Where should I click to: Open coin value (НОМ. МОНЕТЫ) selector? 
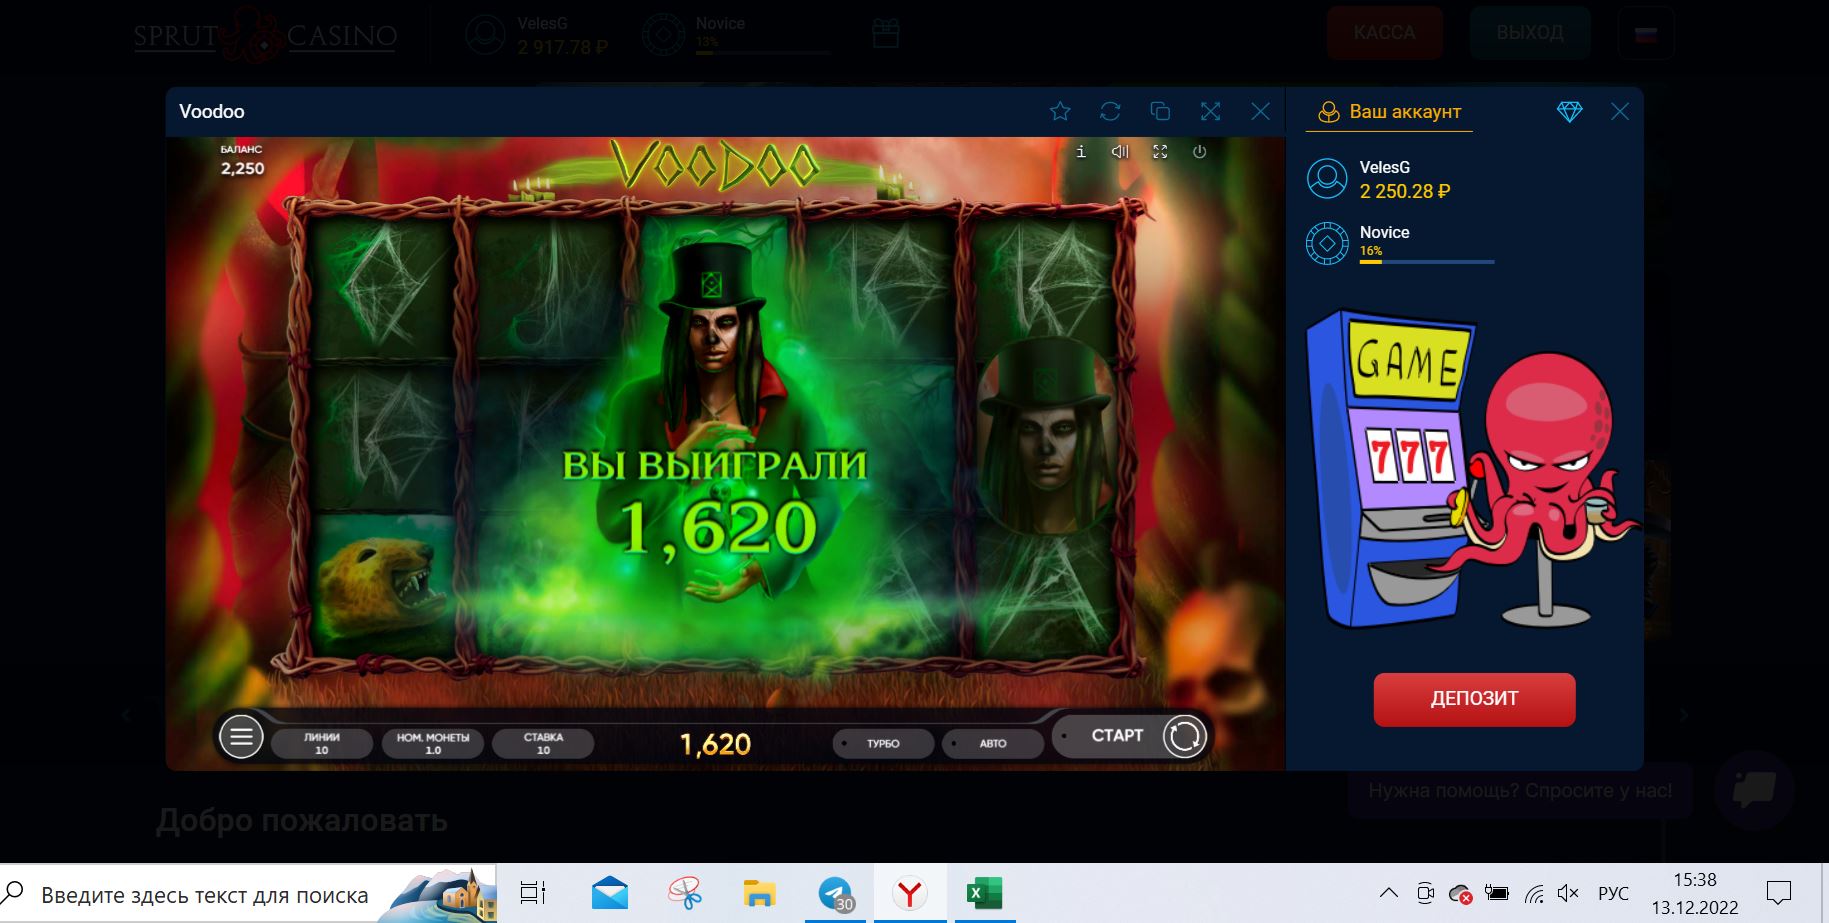pos(433,743)
